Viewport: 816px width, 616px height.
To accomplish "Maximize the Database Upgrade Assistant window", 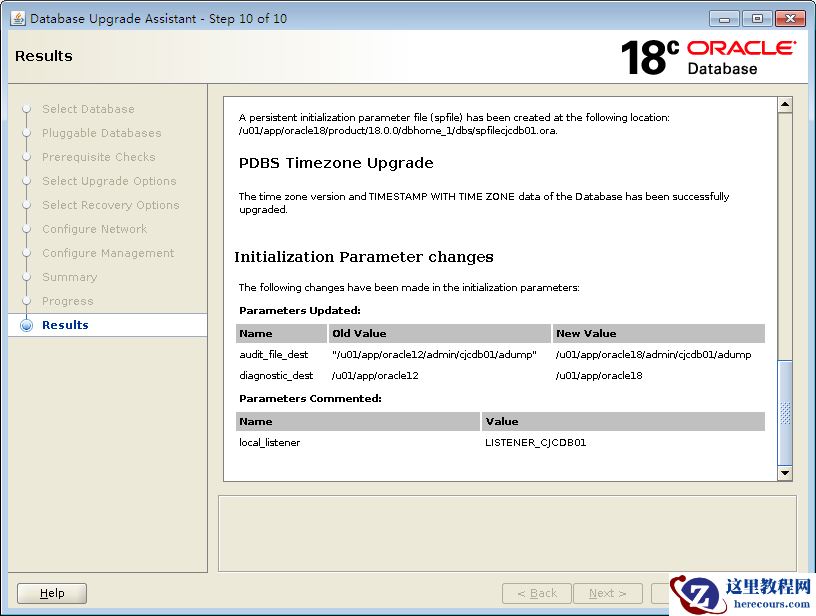I will [755, 18].
